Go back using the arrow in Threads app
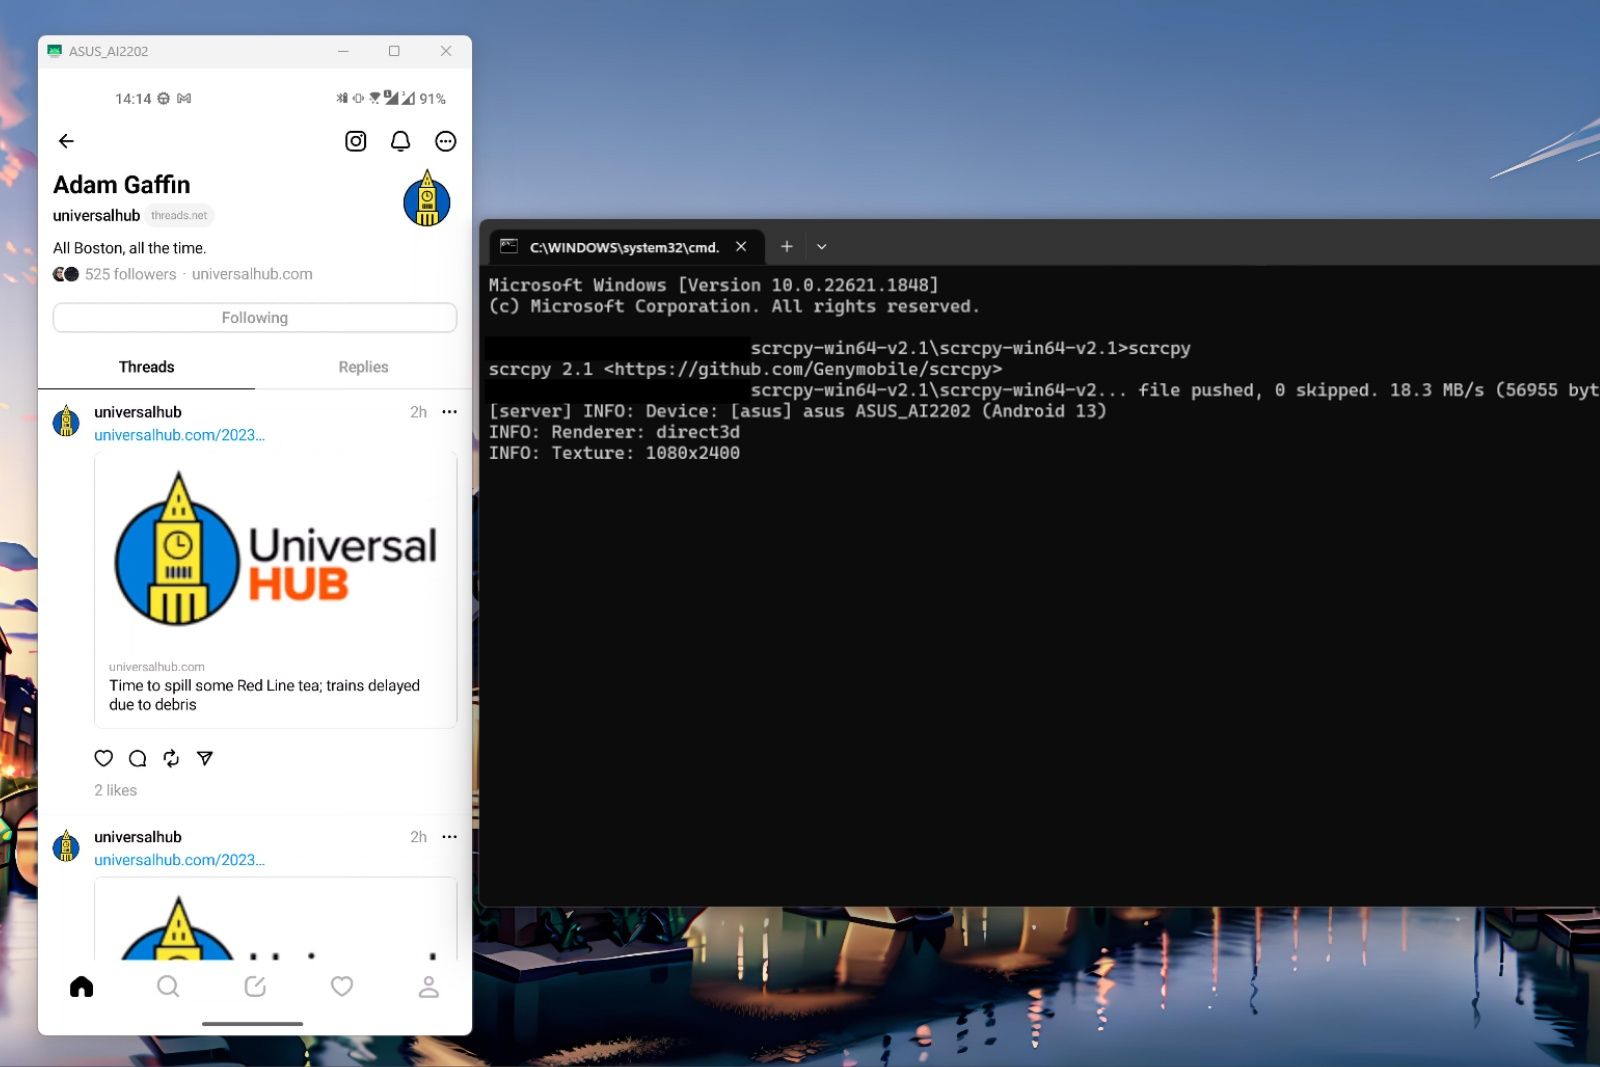1600x1067 pixels. click(x=66, y=141)
